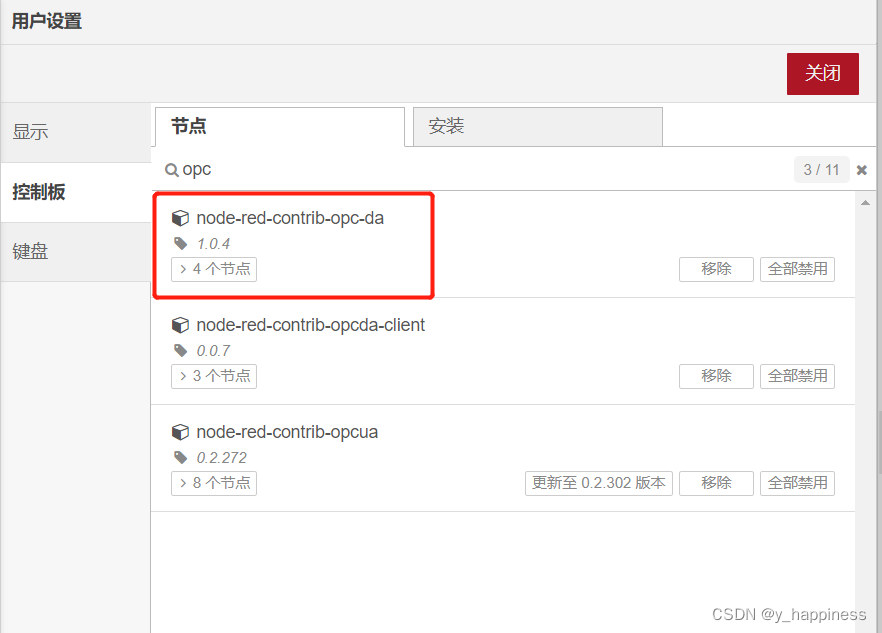Image resolution: width=882 pixels, height=633 pixels.
Task: Clear the search with the x icon
Action: 861,170
